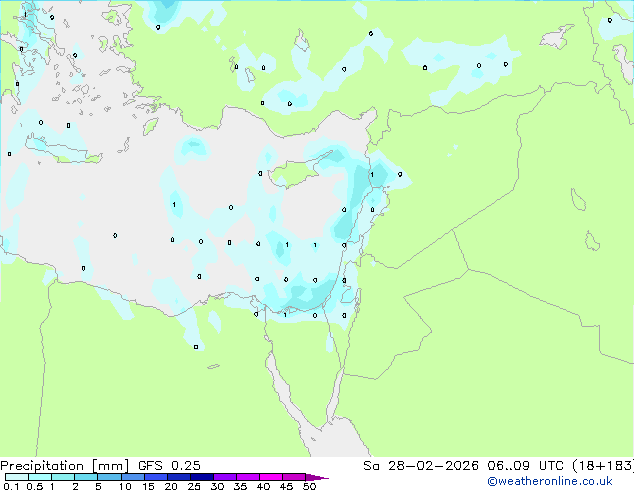Click the 40–45 mm magenta legend swatch
The width and height of the screenshot is (634, 490).
pos(271,477)
